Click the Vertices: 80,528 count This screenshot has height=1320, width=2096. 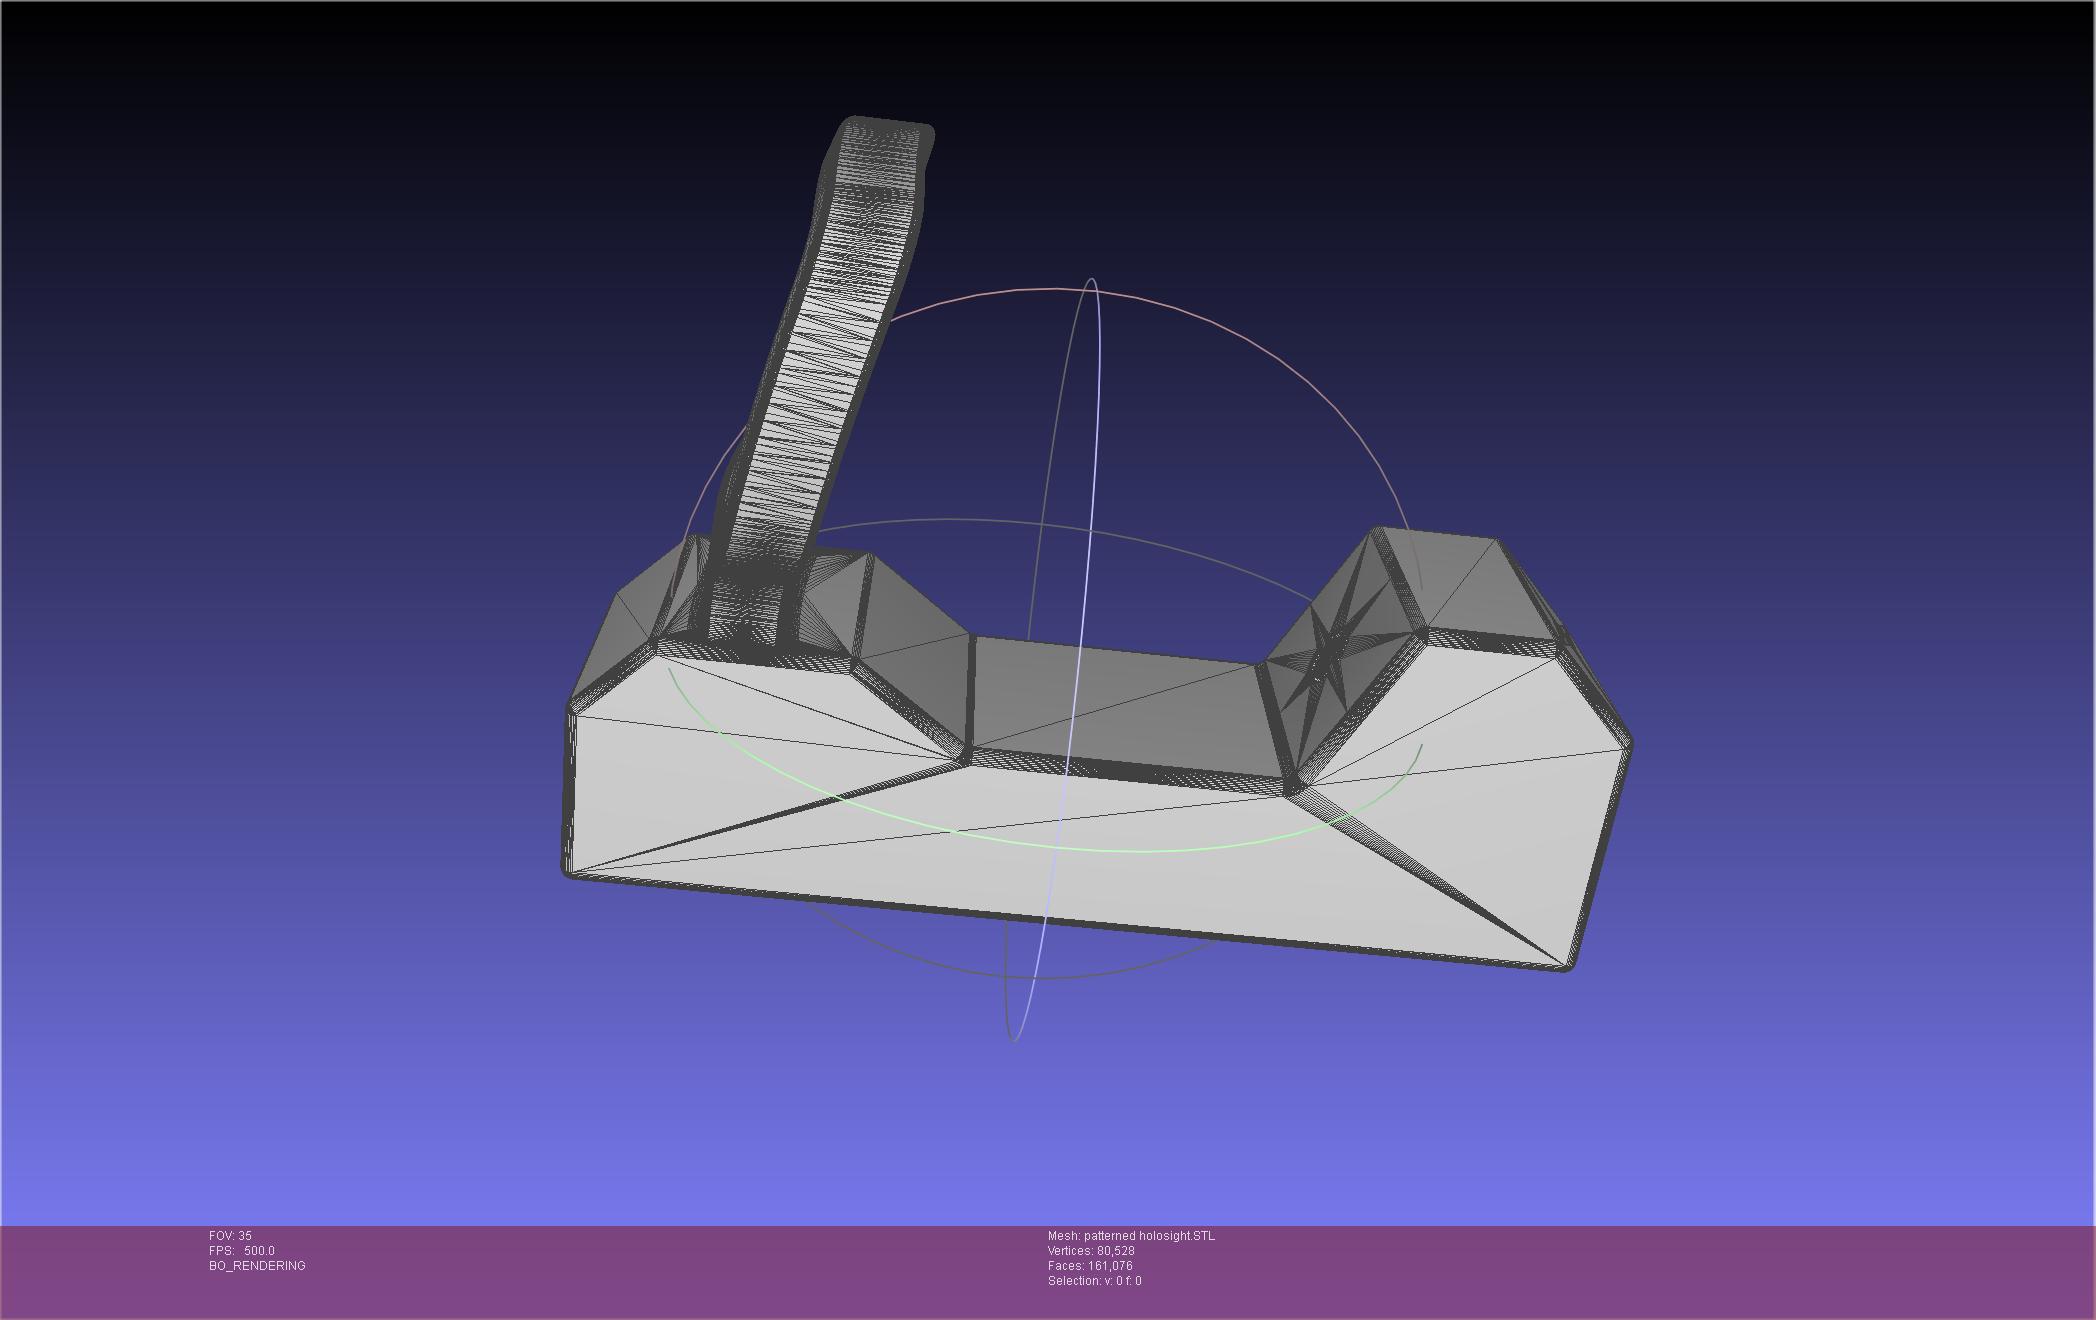[x=1090, y=1251]
